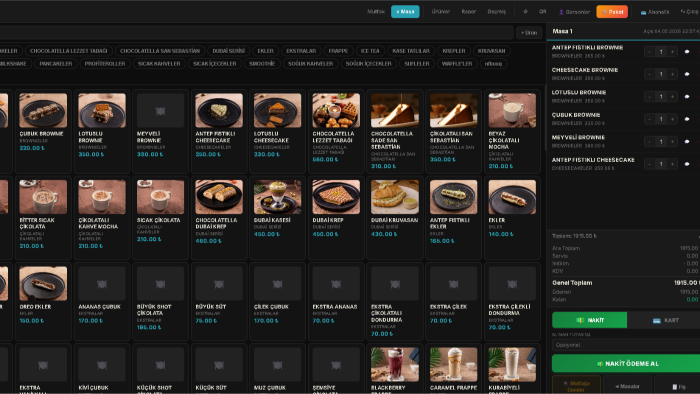Filter by KRUVASAN category
Screen dimensions: 700x394
[491, 51]
